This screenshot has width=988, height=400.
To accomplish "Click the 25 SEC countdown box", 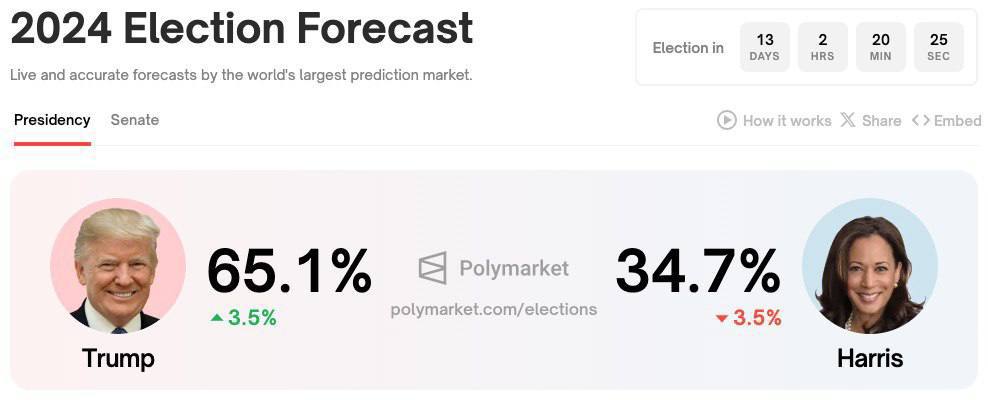I will point(938,47).
